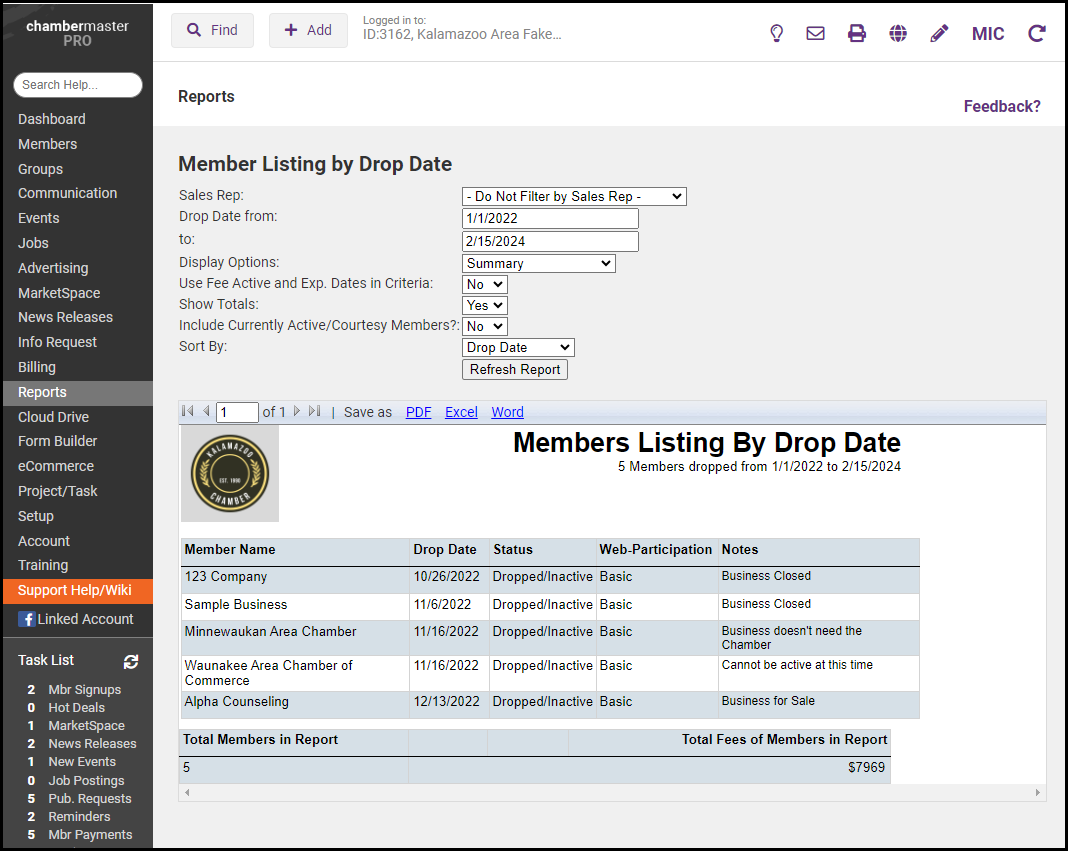
Task: Change the Show Totals dropdown
Action: [x=485, y=305]
